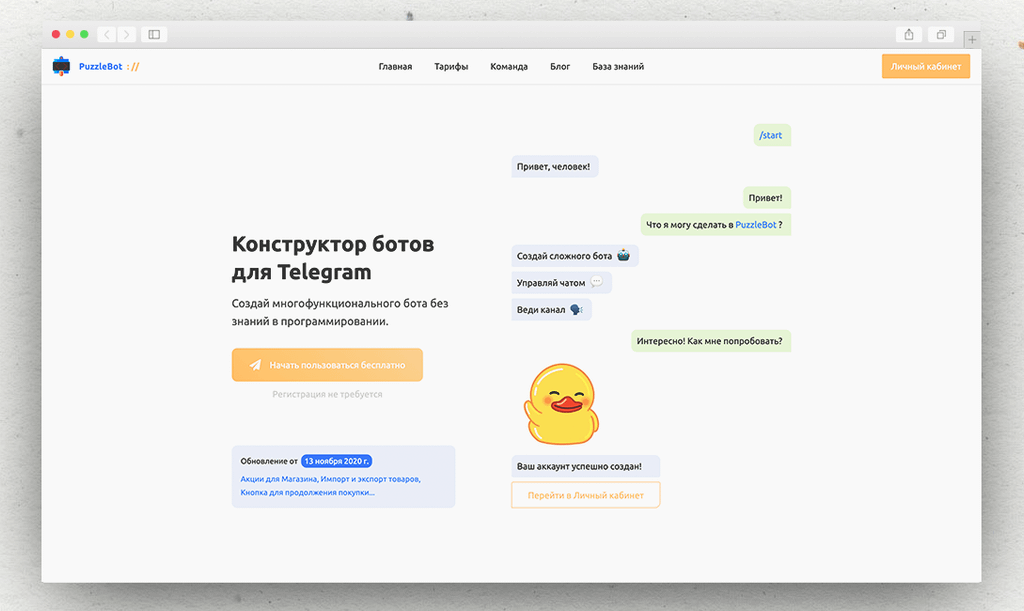Image resolution: width=1024 pixels, height=611 pixels.
Task: Click the Управляй чатом chat bubble
Action: coord(562,283)
